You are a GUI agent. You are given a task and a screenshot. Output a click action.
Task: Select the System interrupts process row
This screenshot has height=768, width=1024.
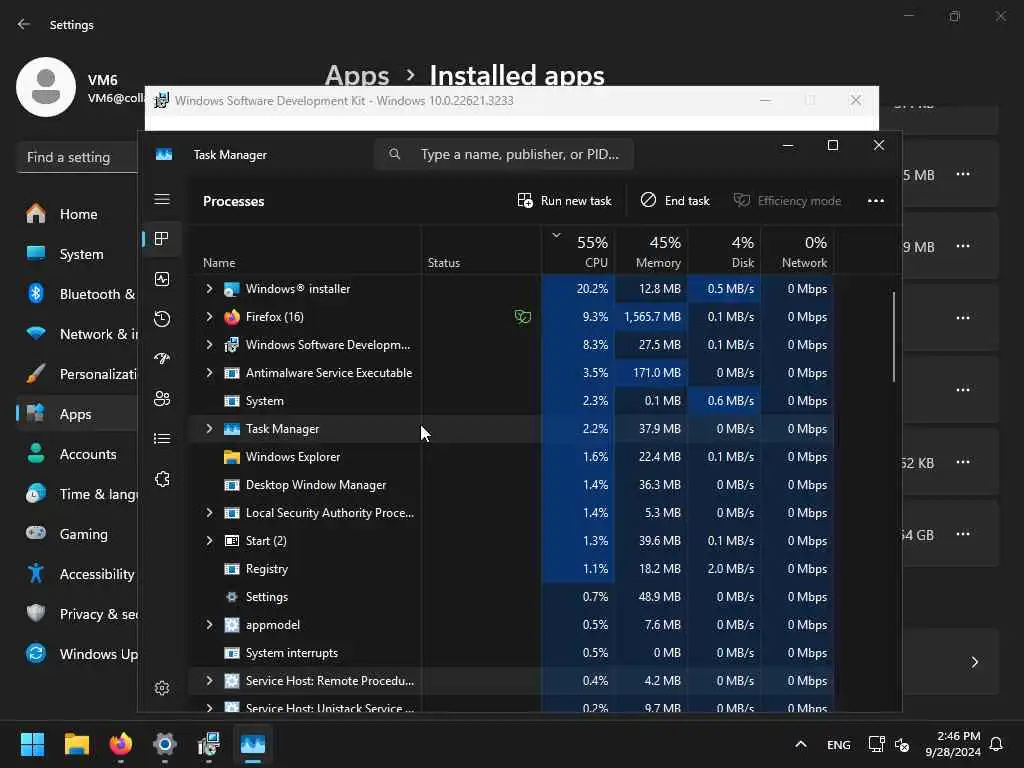point(511,652)
